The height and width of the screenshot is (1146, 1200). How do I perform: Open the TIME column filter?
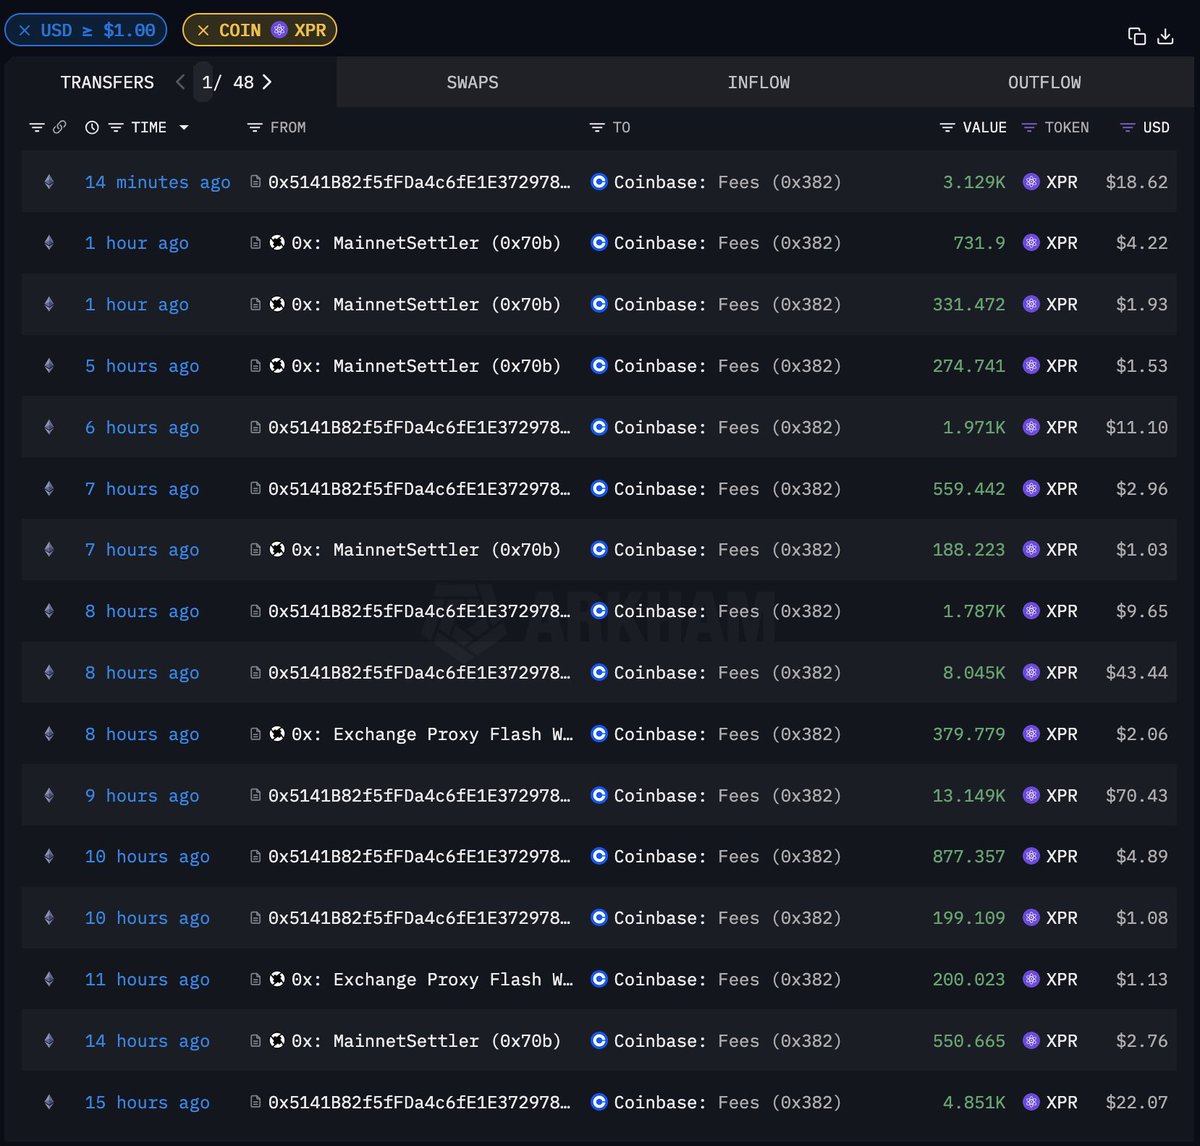coord(115,128)
